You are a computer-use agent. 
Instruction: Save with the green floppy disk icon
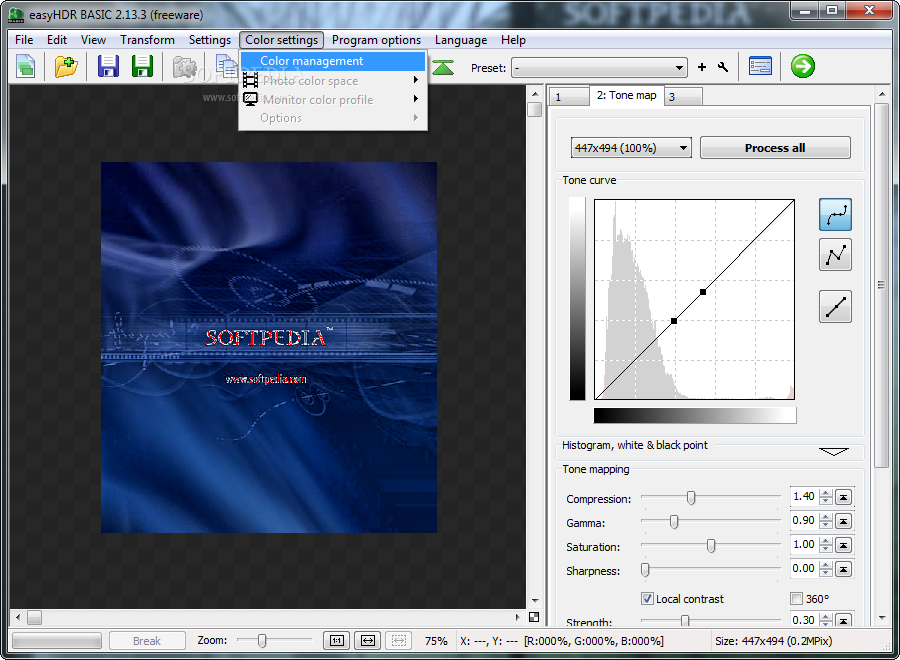(142, 66)
